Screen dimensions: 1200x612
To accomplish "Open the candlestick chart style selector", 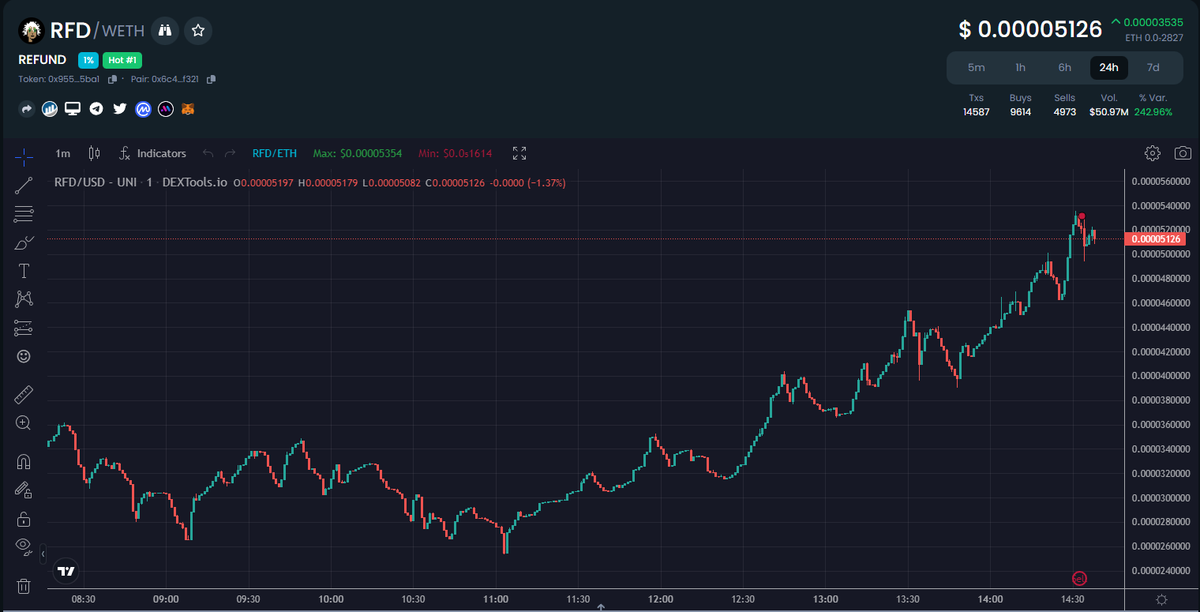I will [x=95, y=153].
